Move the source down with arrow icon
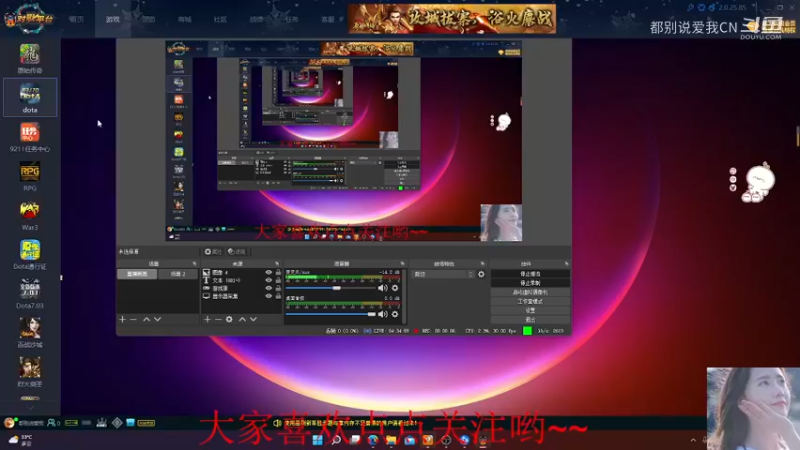 coord(254,319)
